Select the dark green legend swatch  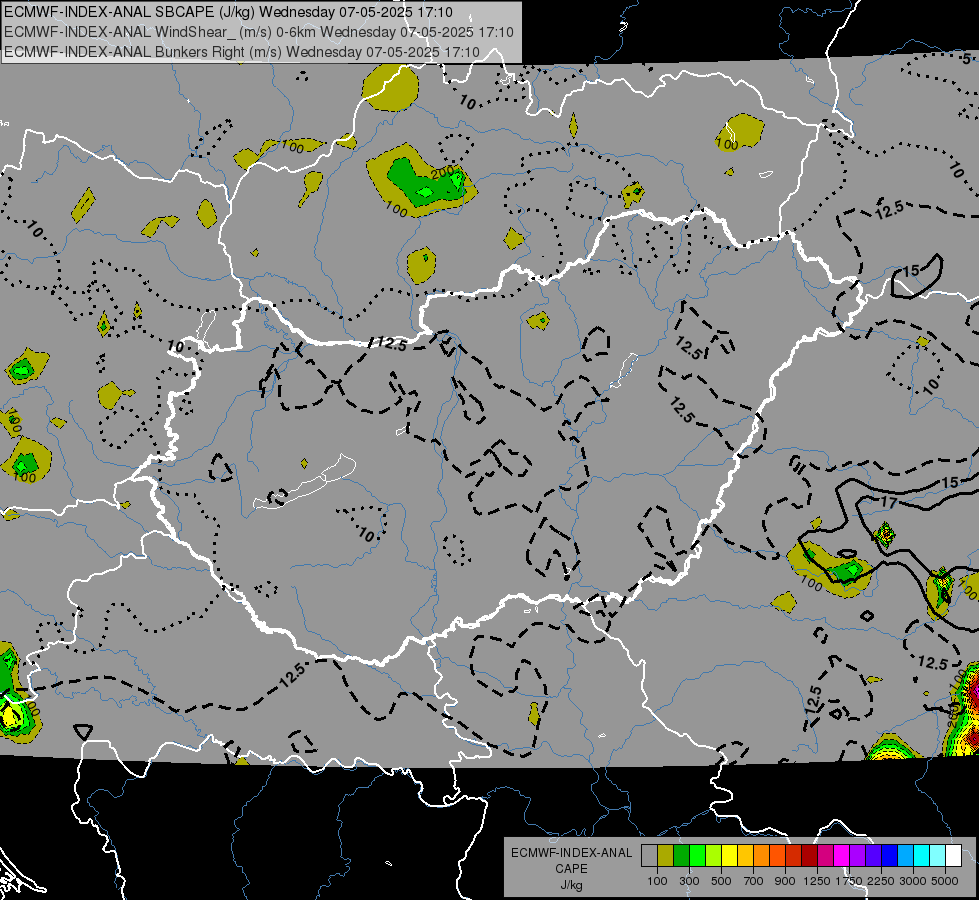click(x=681, y=856)
